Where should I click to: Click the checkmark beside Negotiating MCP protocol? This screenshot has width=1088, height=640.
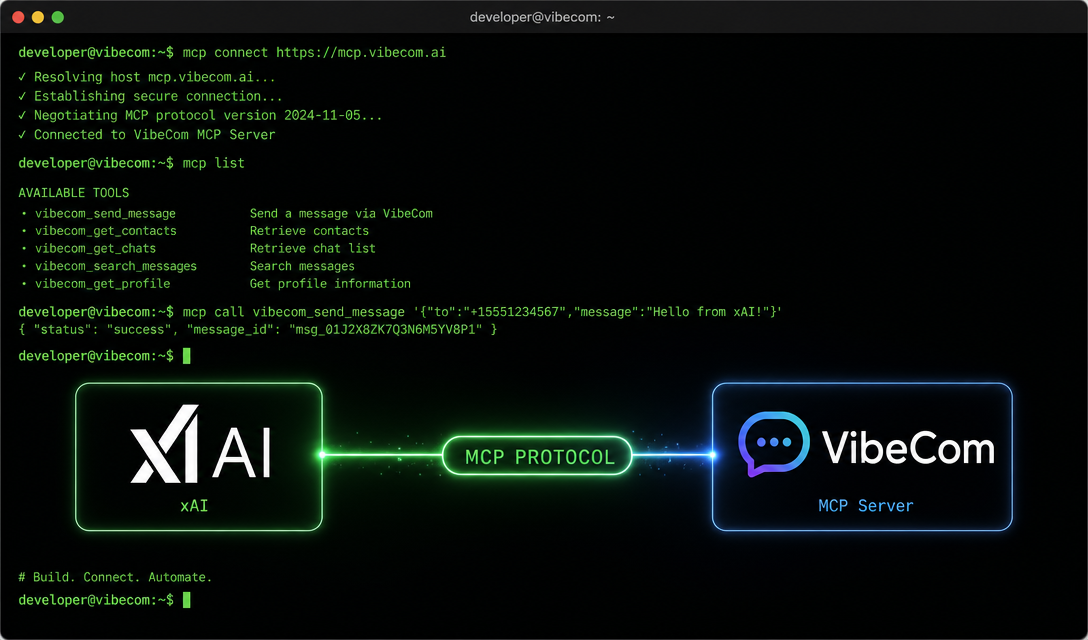pyautogui.click(x=22, y=115)
